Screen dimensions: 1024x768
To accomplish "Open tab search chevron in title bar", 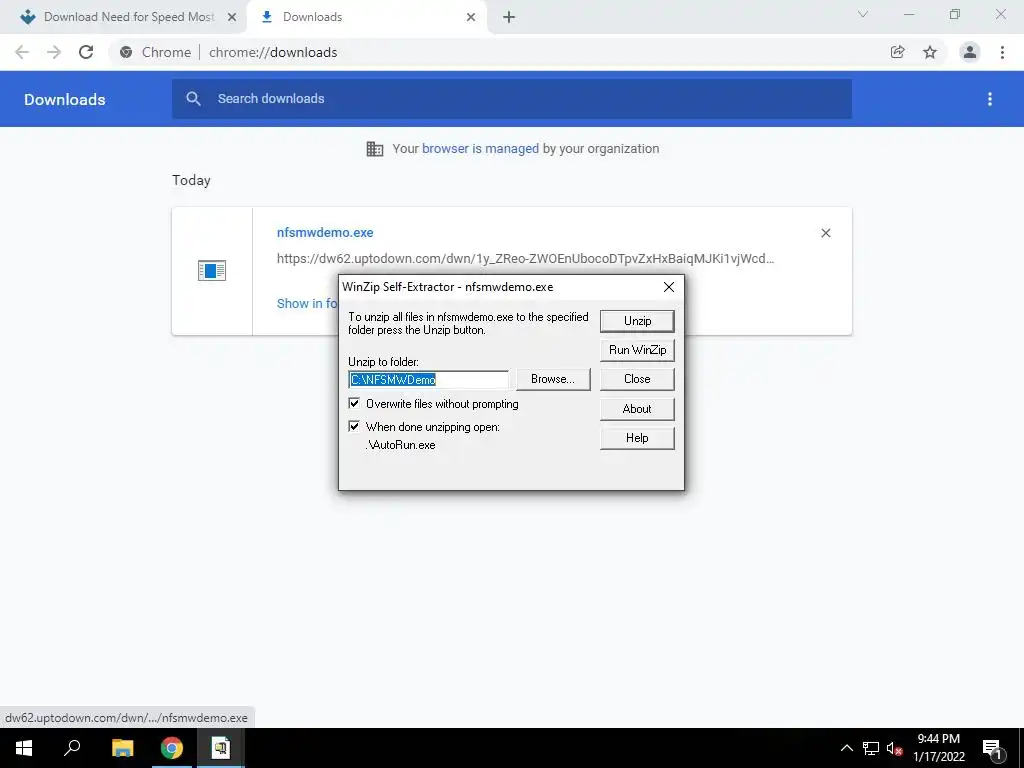I will click(863, 14).
